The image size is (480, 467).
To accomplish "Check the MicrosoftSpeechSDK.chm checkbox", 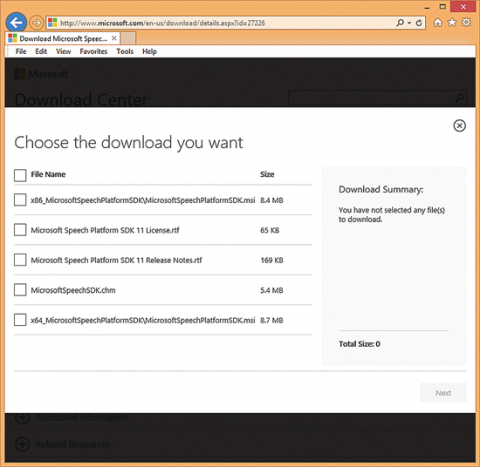I will (20, 290).
